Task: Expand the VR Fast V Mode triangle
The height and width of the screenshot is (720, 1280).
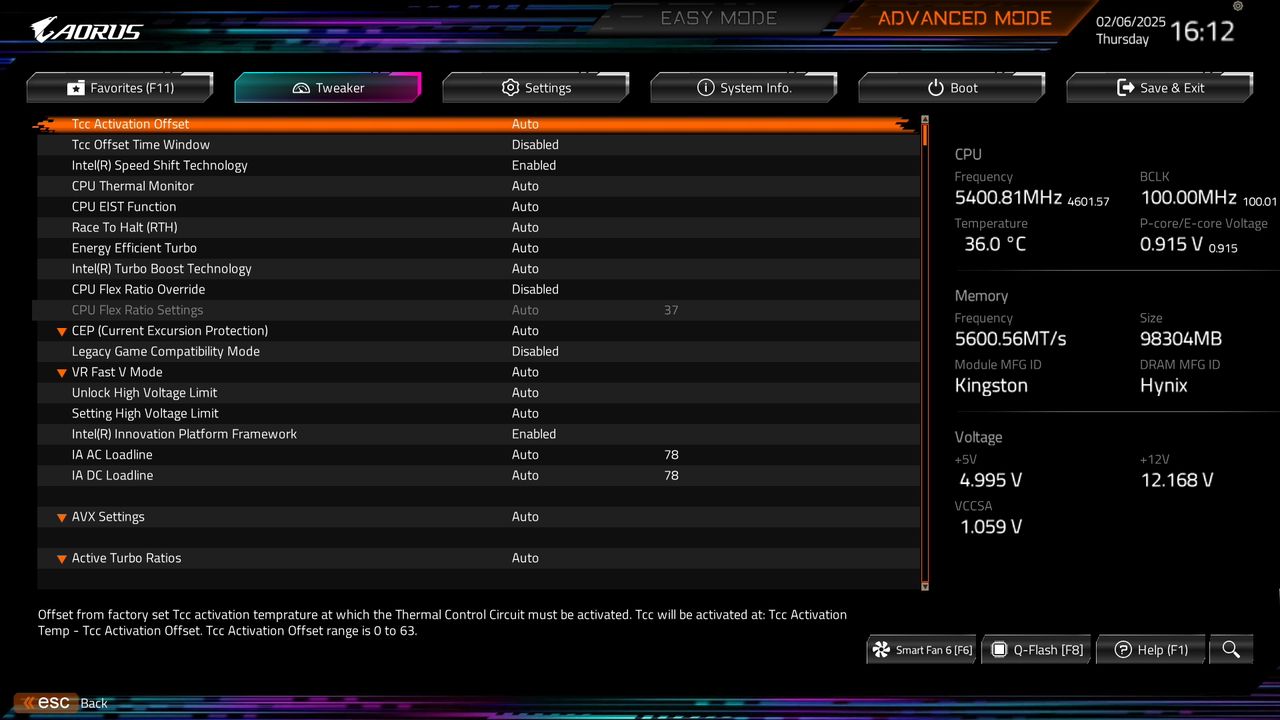Action: (x=62, y=373)
